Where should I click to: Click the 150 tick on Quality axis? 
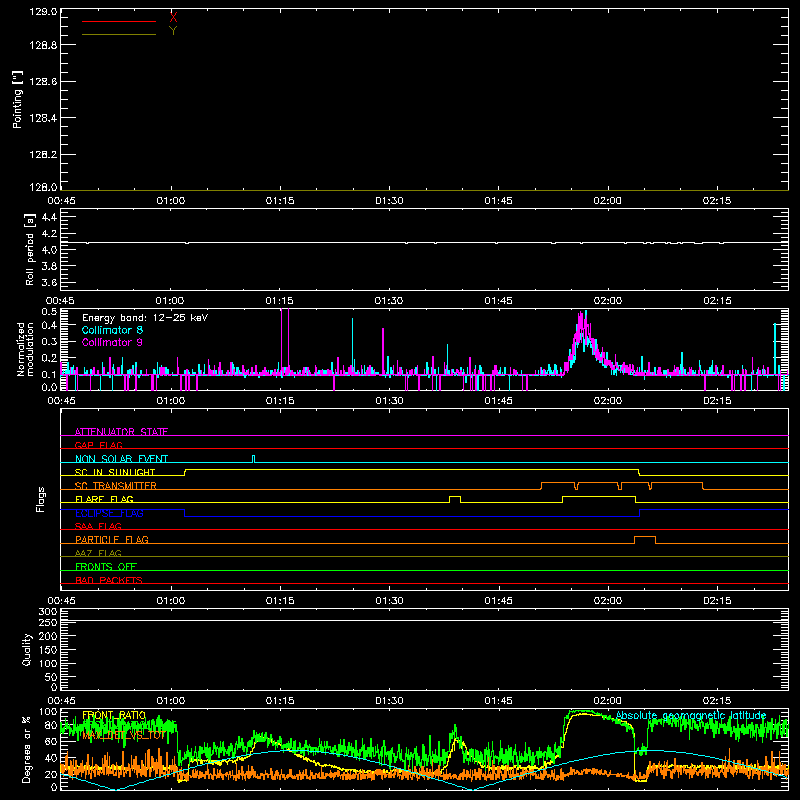pos(48,650)
